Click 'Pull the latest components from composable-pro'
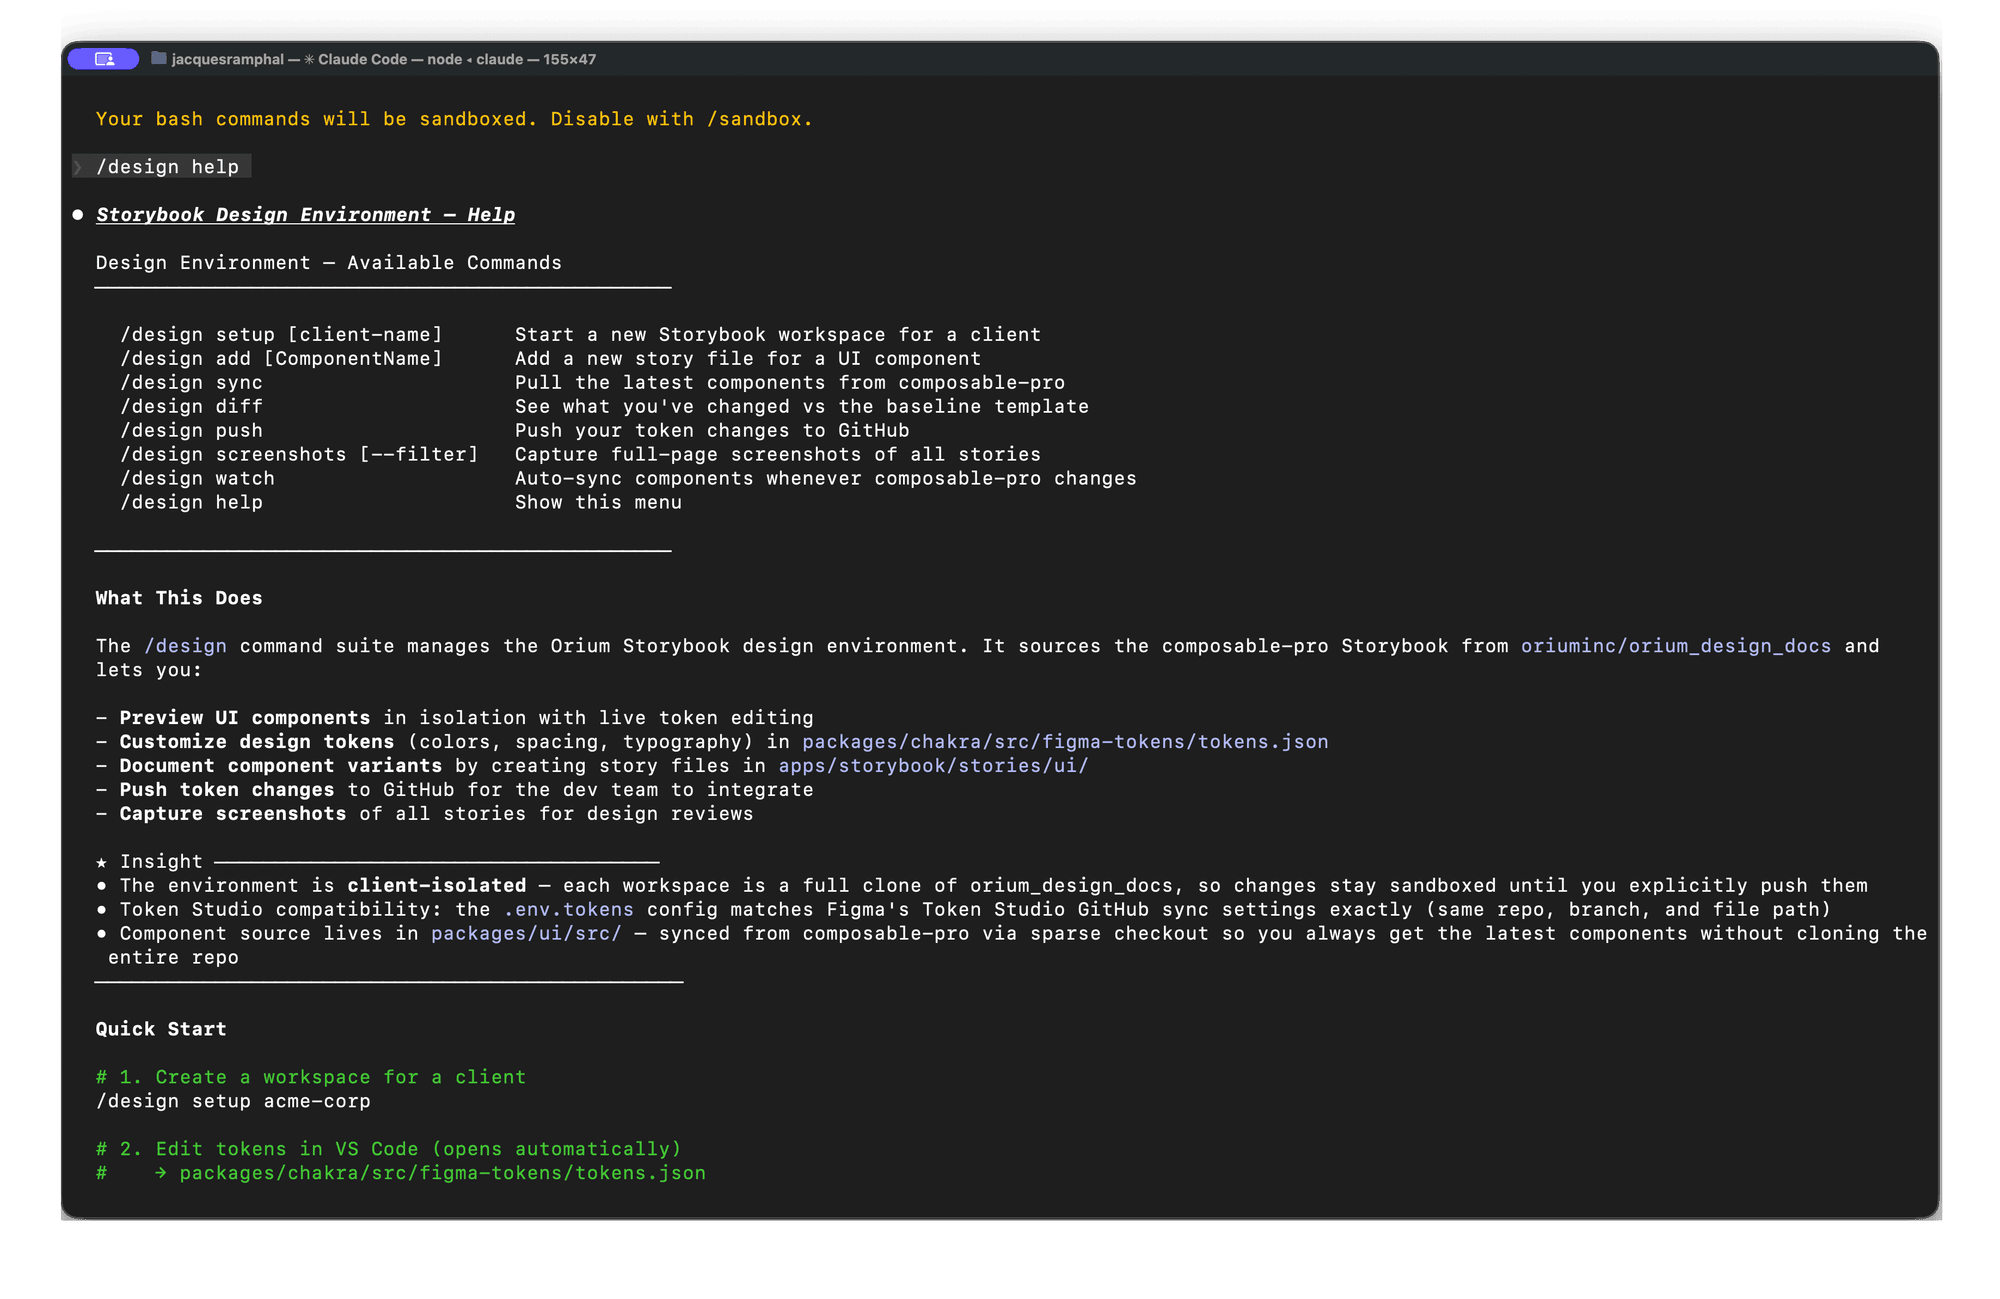The height and width of the screenshot is (1299, 2000). pos(790,383)
